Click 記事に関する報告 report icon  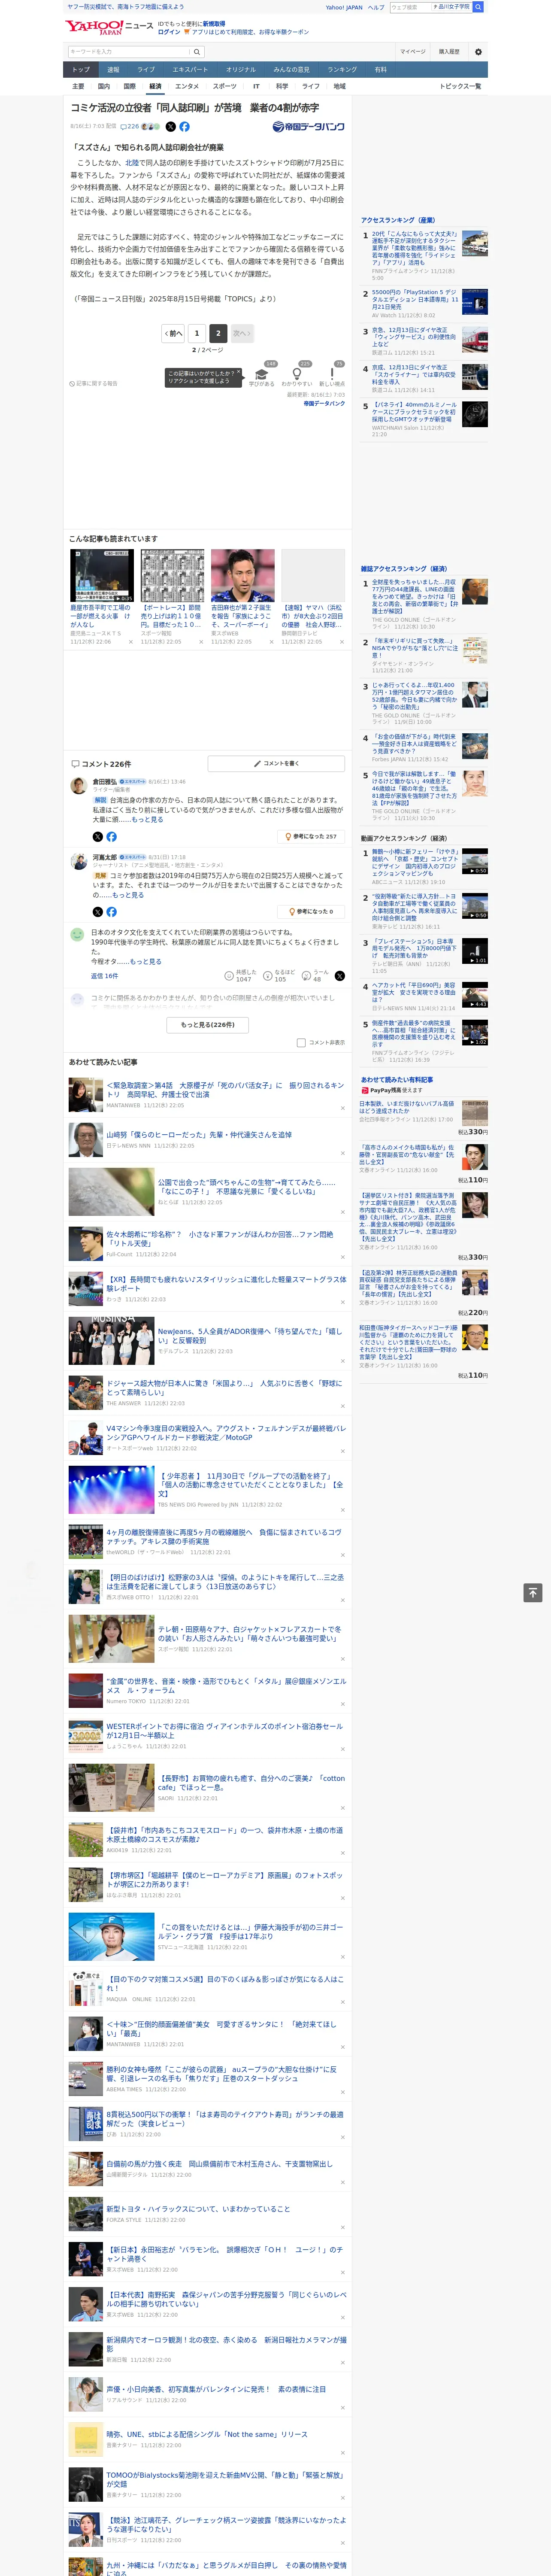point(72,383)
